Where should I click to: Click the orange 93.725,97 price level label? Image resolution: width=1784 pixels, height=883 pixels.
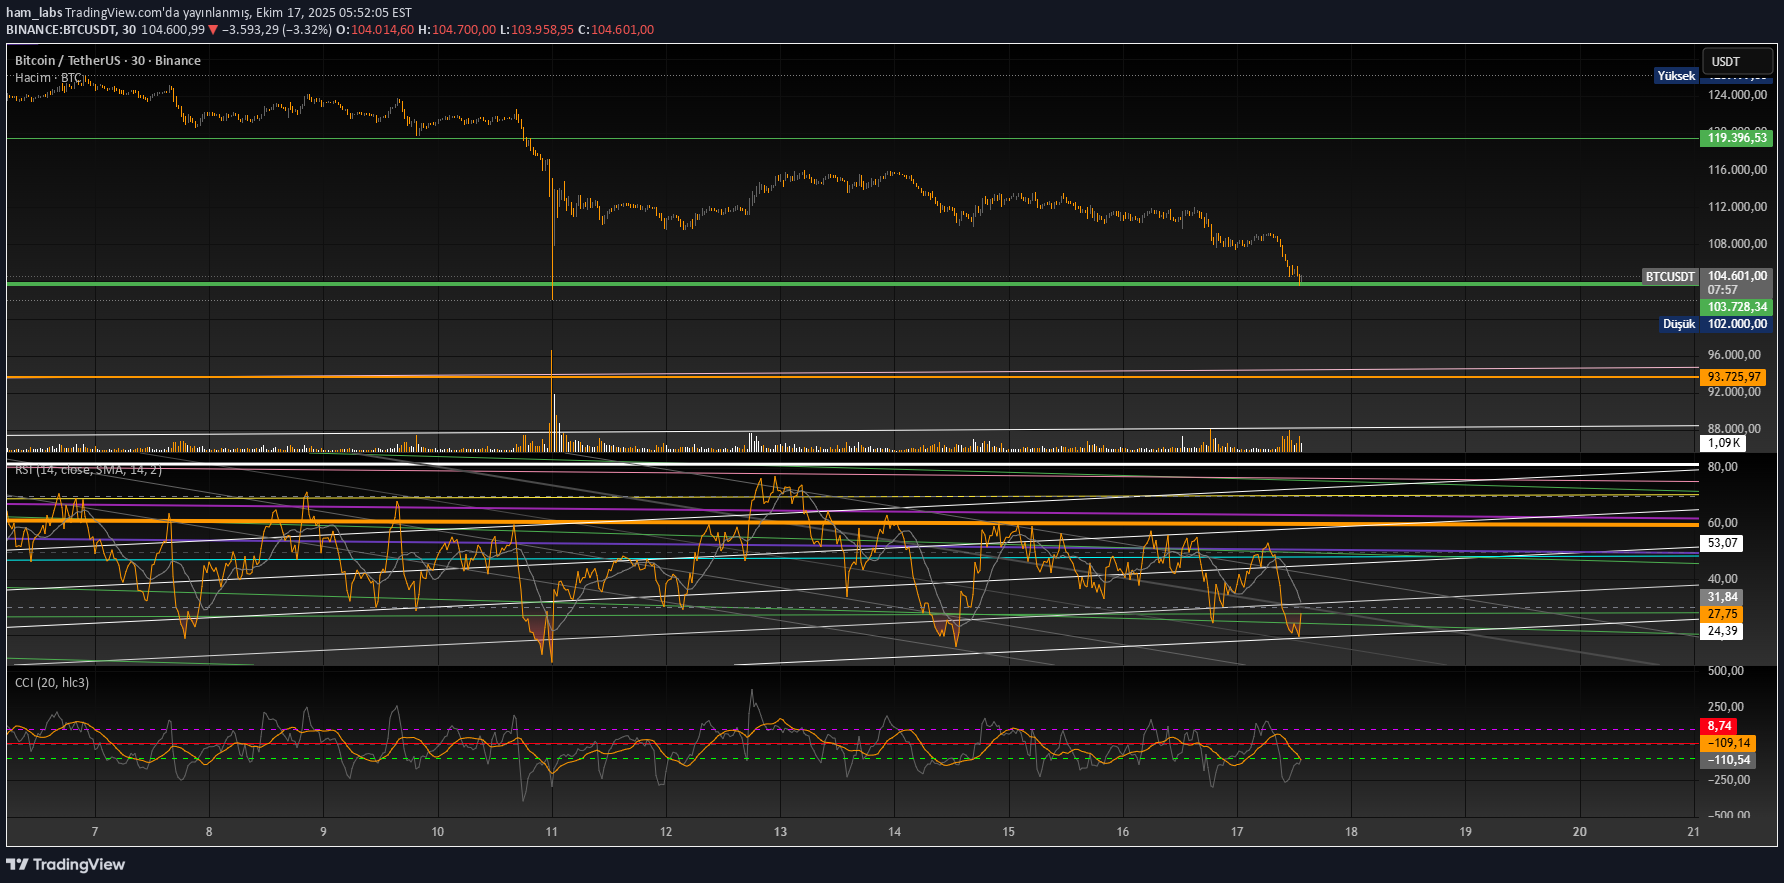(1733, 377)
